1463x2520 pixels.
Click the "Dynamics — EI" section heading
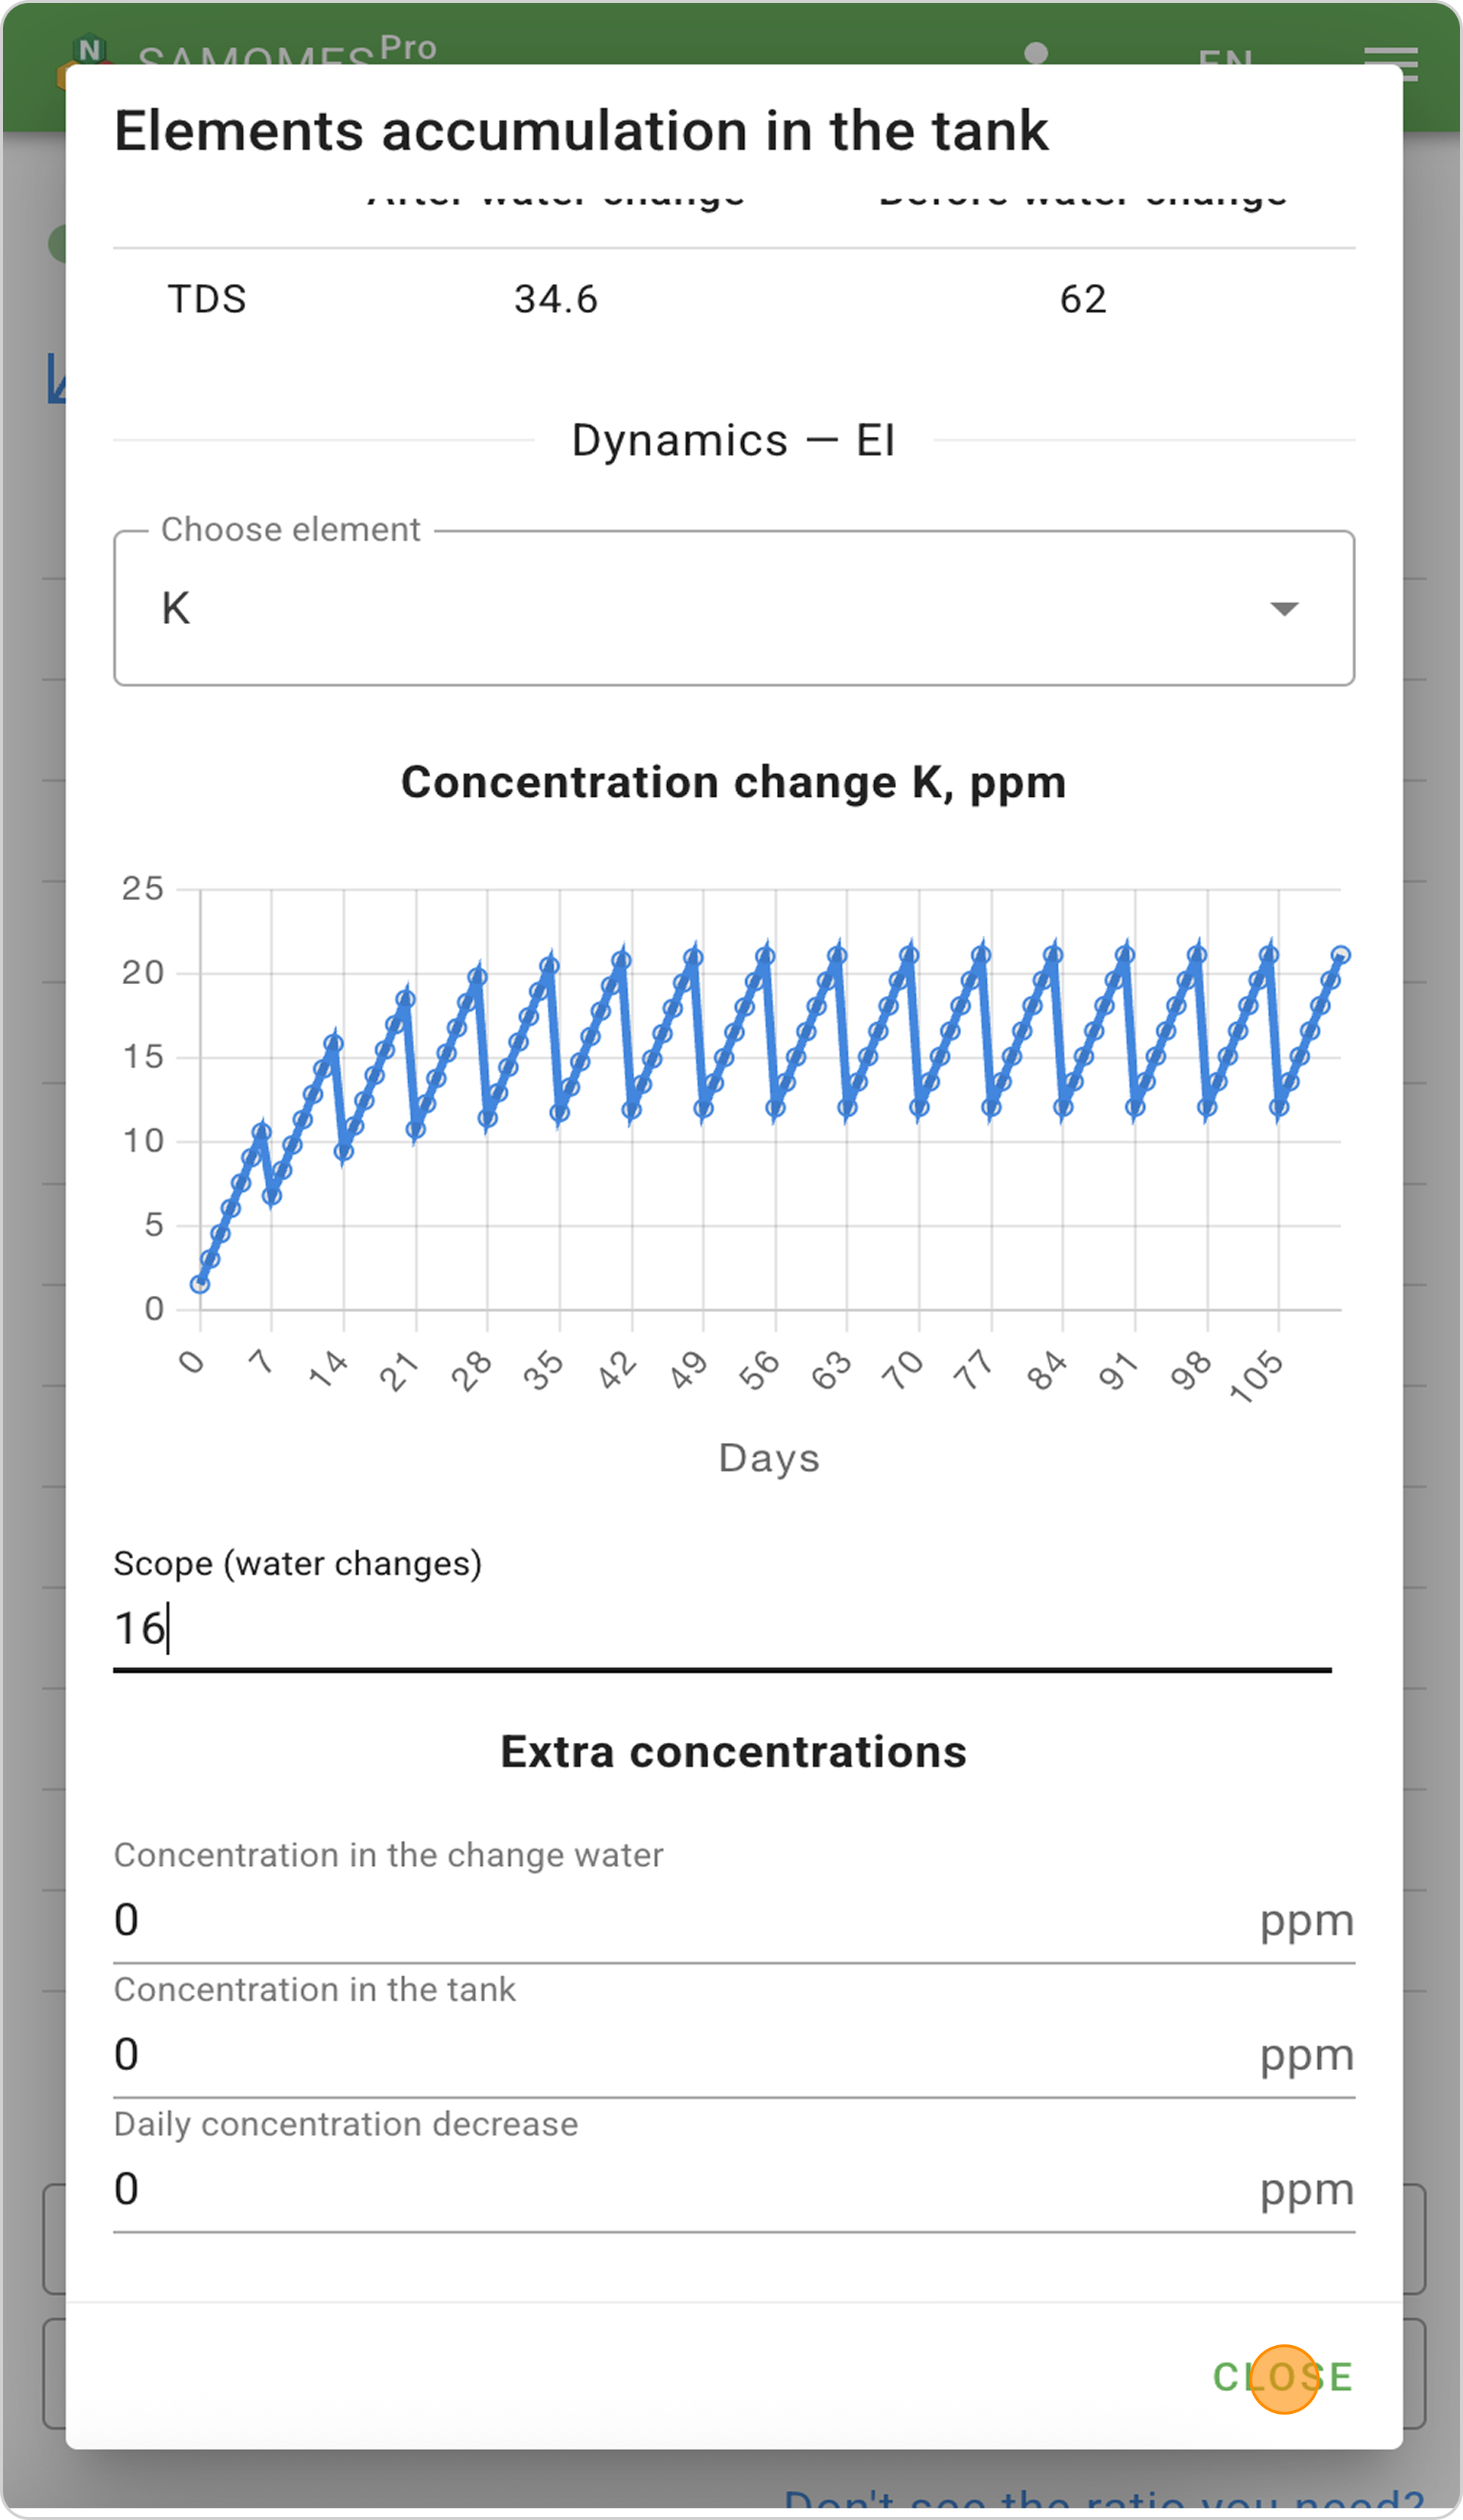[733, 441]
